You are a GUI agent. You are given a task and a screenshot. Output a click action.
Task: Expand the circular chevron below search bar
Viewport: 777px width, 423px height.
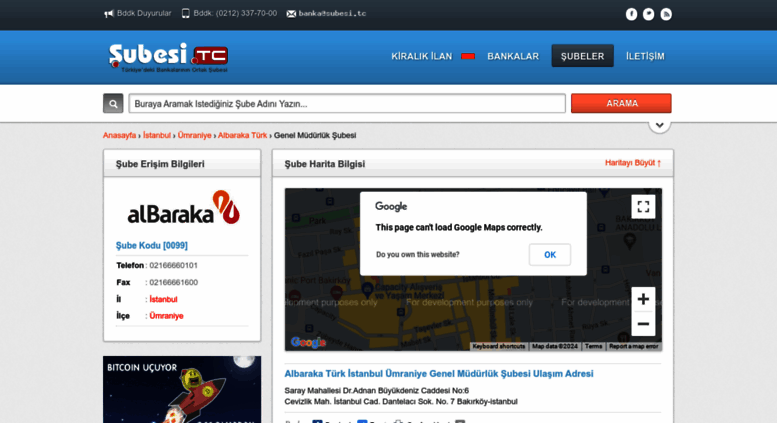(x=660, y=125)
